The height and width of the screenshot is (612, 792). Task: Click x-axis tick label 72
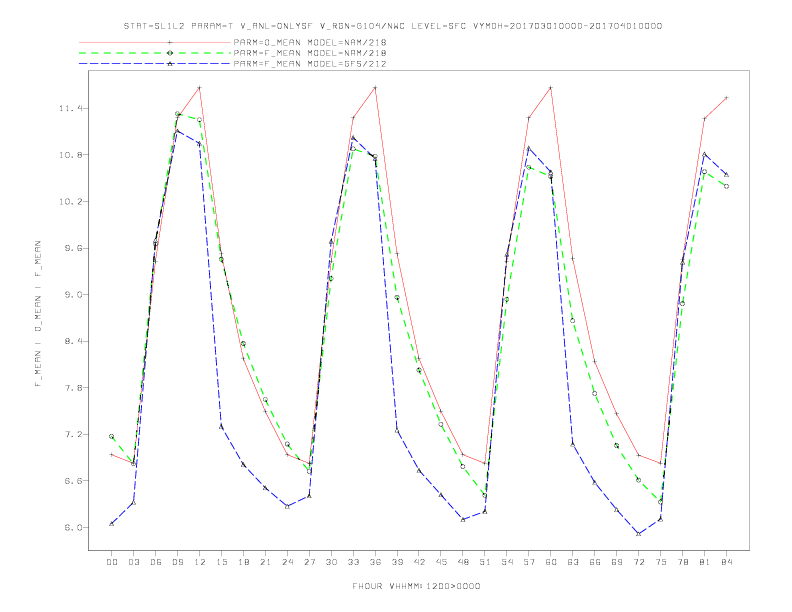tap(639, 562)
